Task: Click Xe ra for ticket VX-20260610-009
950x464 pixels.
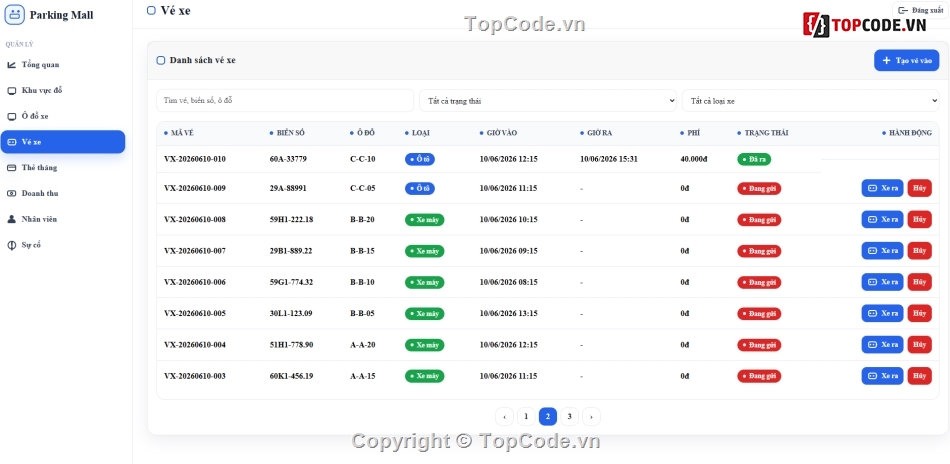Action: click(882, 188)
